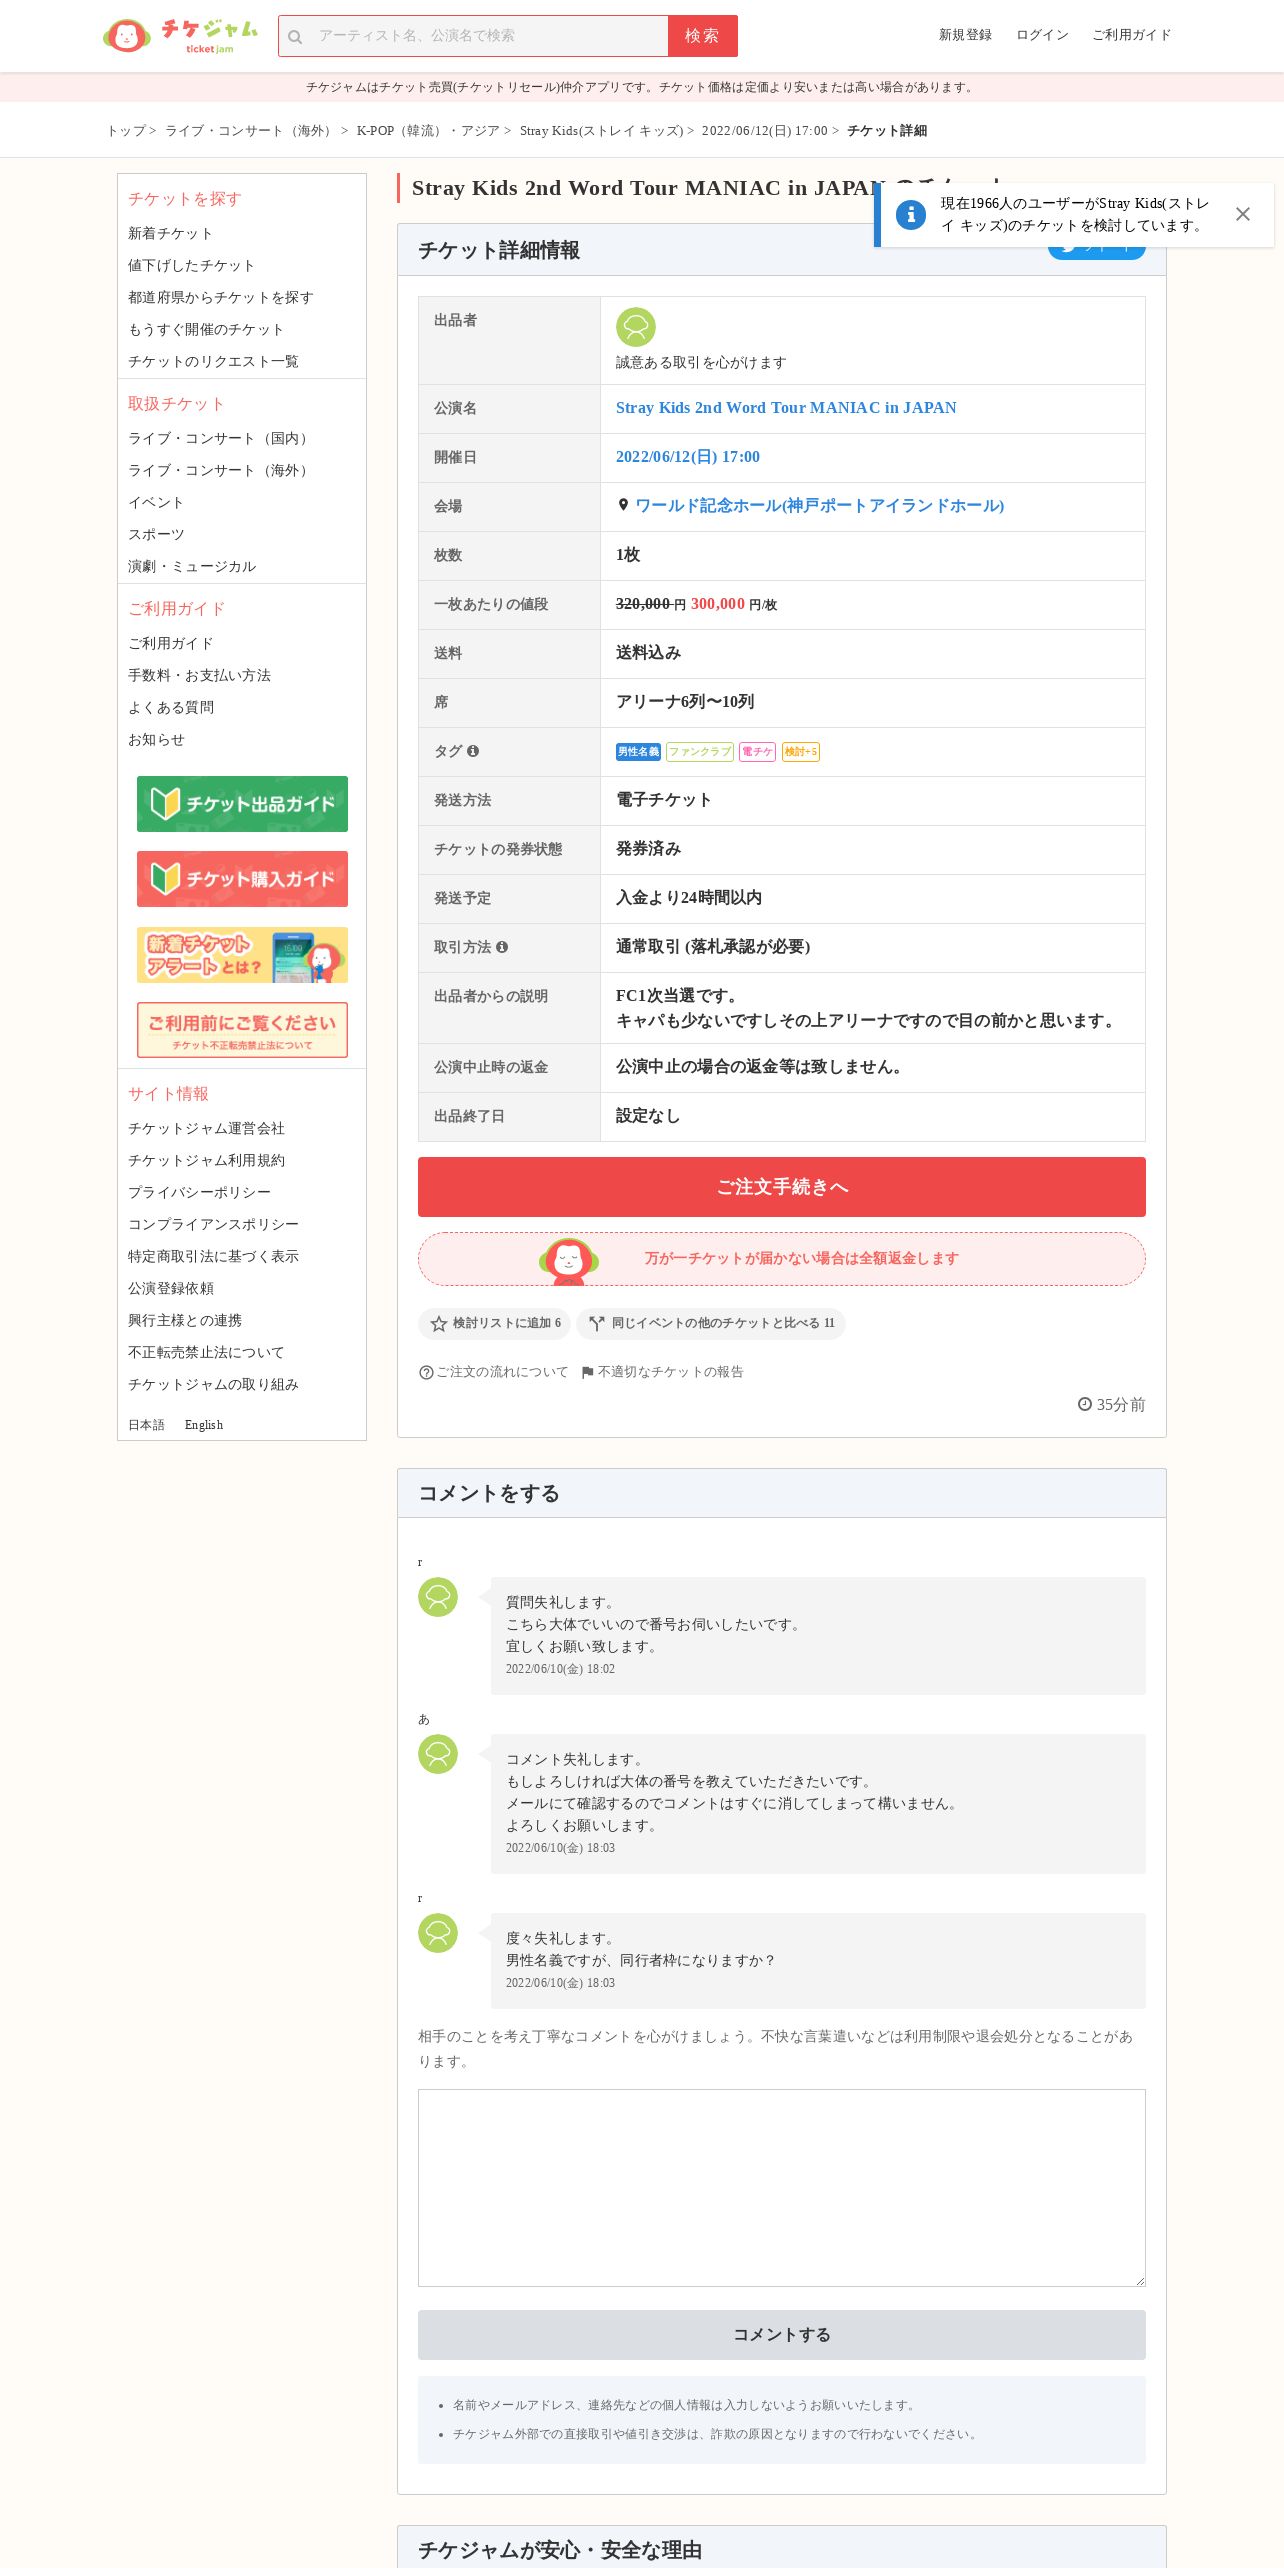The image size is (1284, 2568).
Task: Click the 検討+5 tag
Action: (800, 752)
